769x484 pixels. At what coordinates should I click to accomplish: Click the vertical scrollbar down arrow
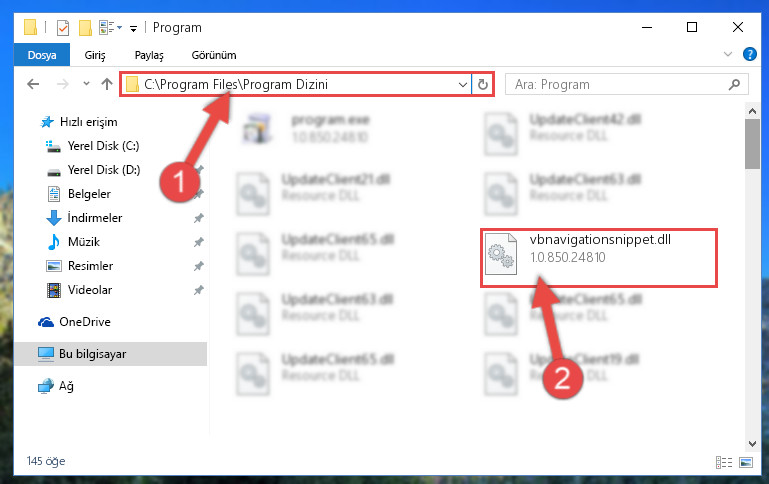[752, 443]
